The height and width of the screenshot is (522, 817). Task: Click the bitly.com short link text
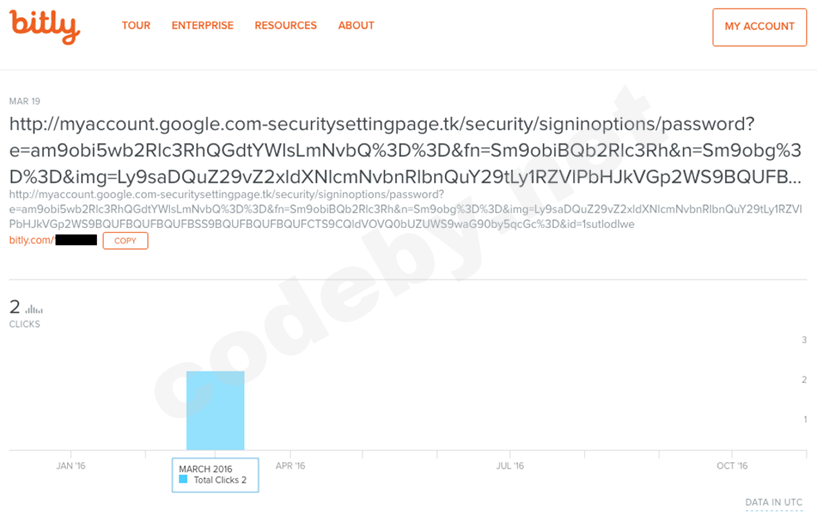pos(31,241)
